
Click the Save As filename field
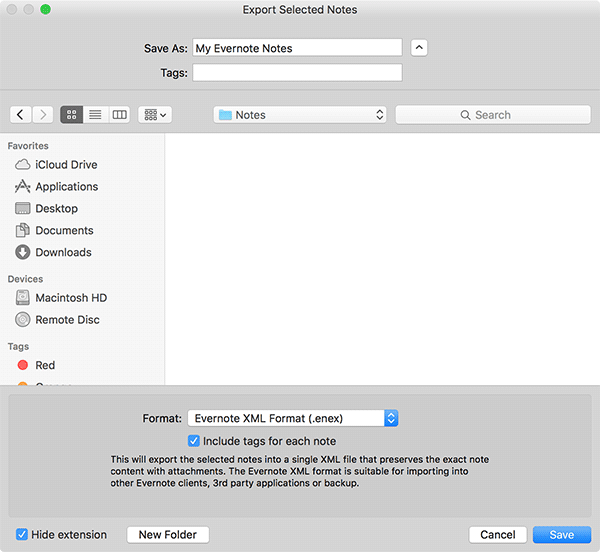coord(297,48)
